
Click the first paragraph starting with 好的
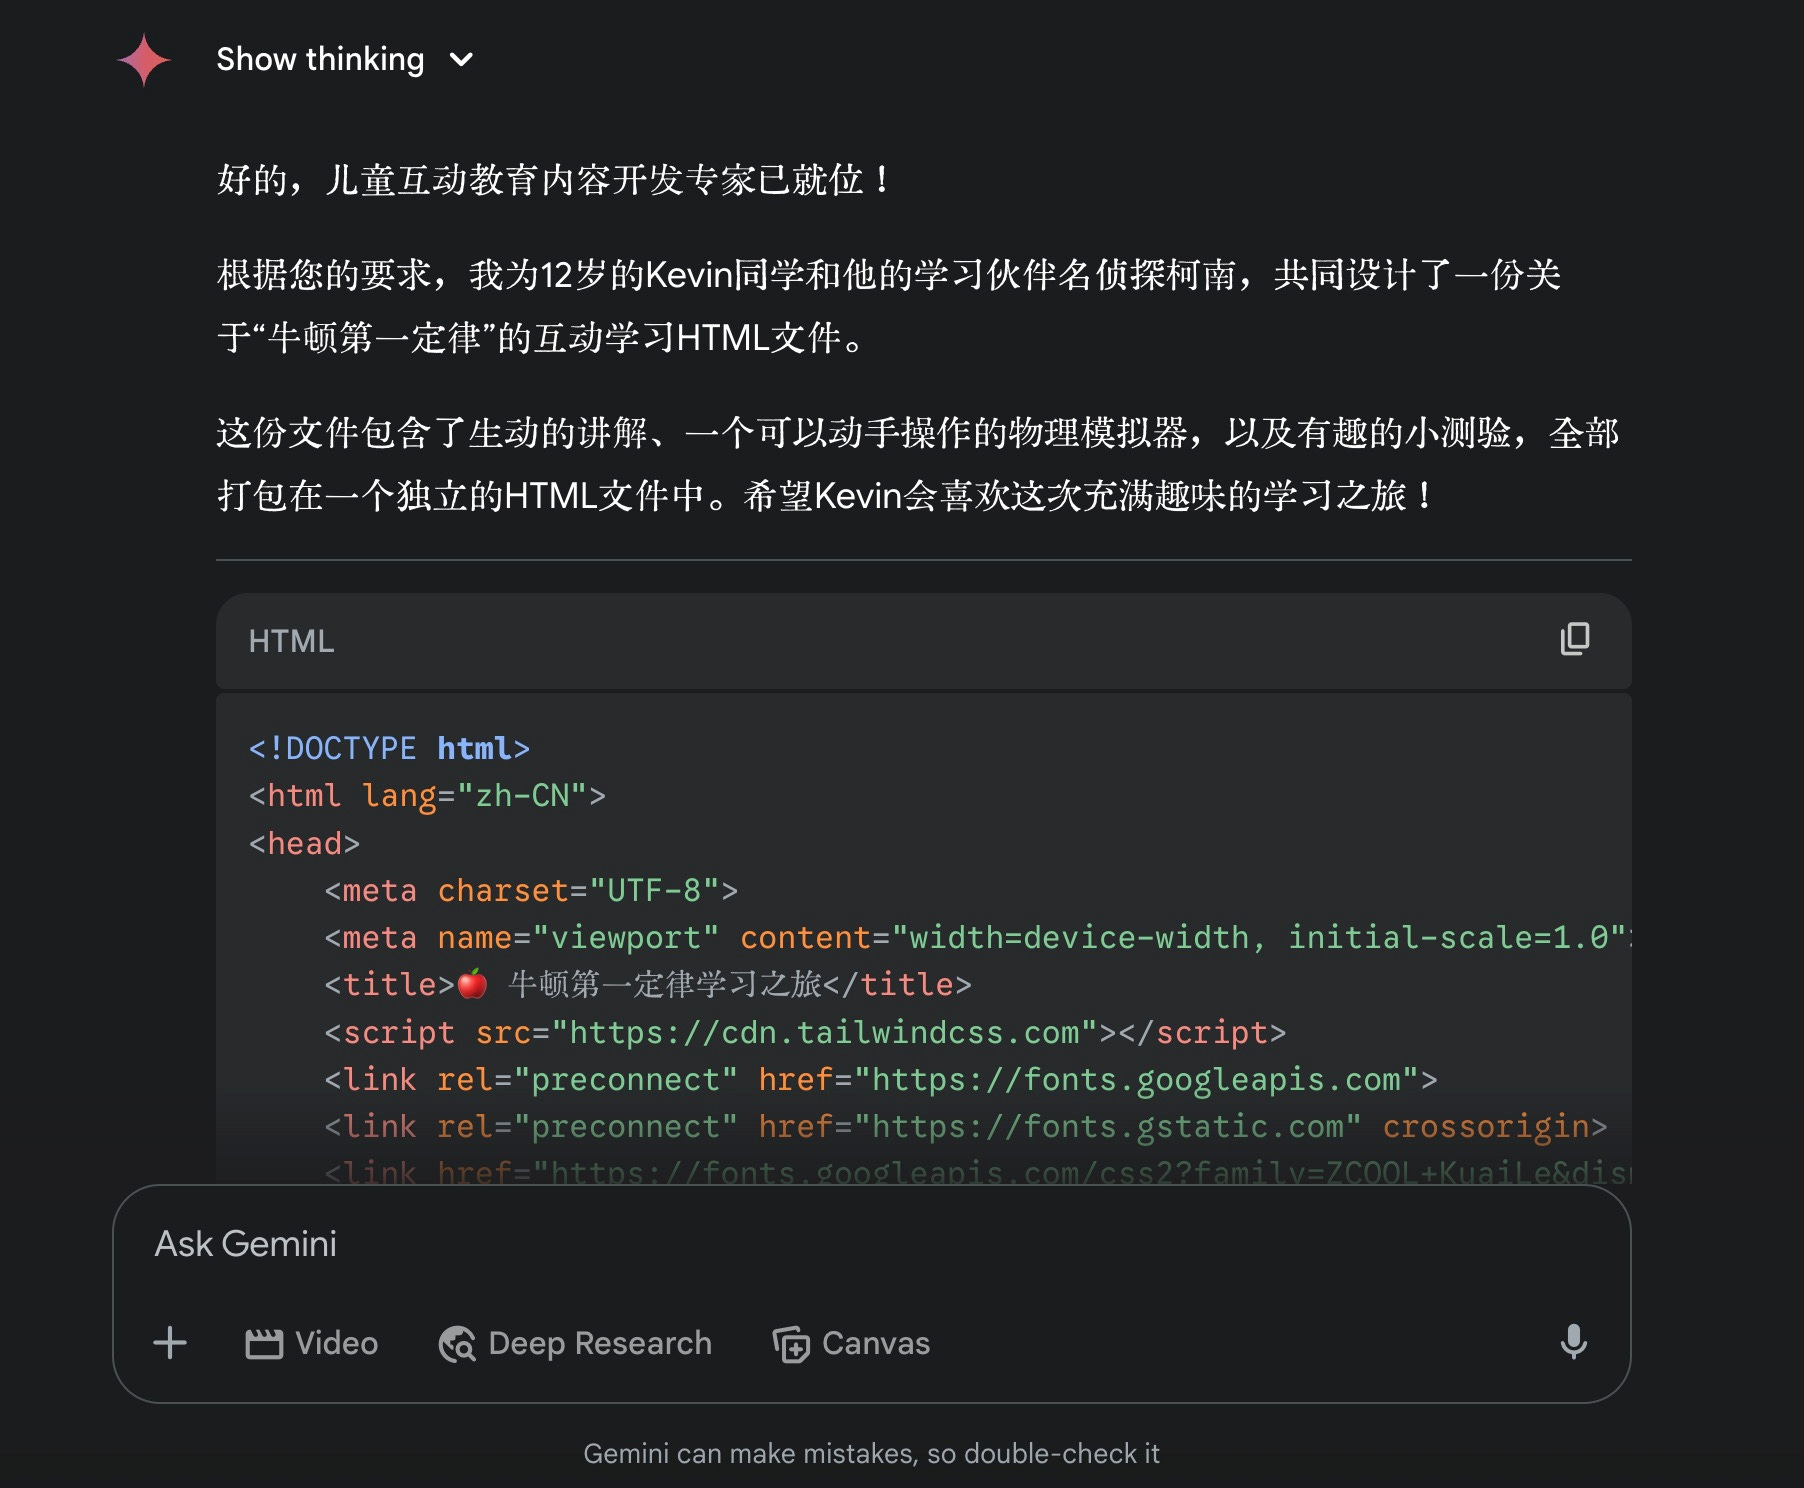pos(554,180)
